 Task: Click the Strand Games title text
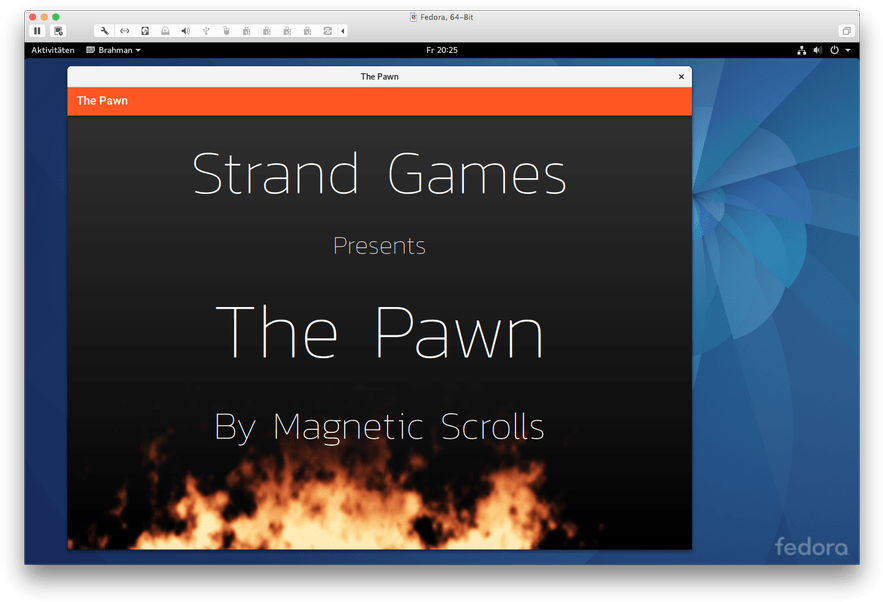pyautogui.click(x=379, y=173)
